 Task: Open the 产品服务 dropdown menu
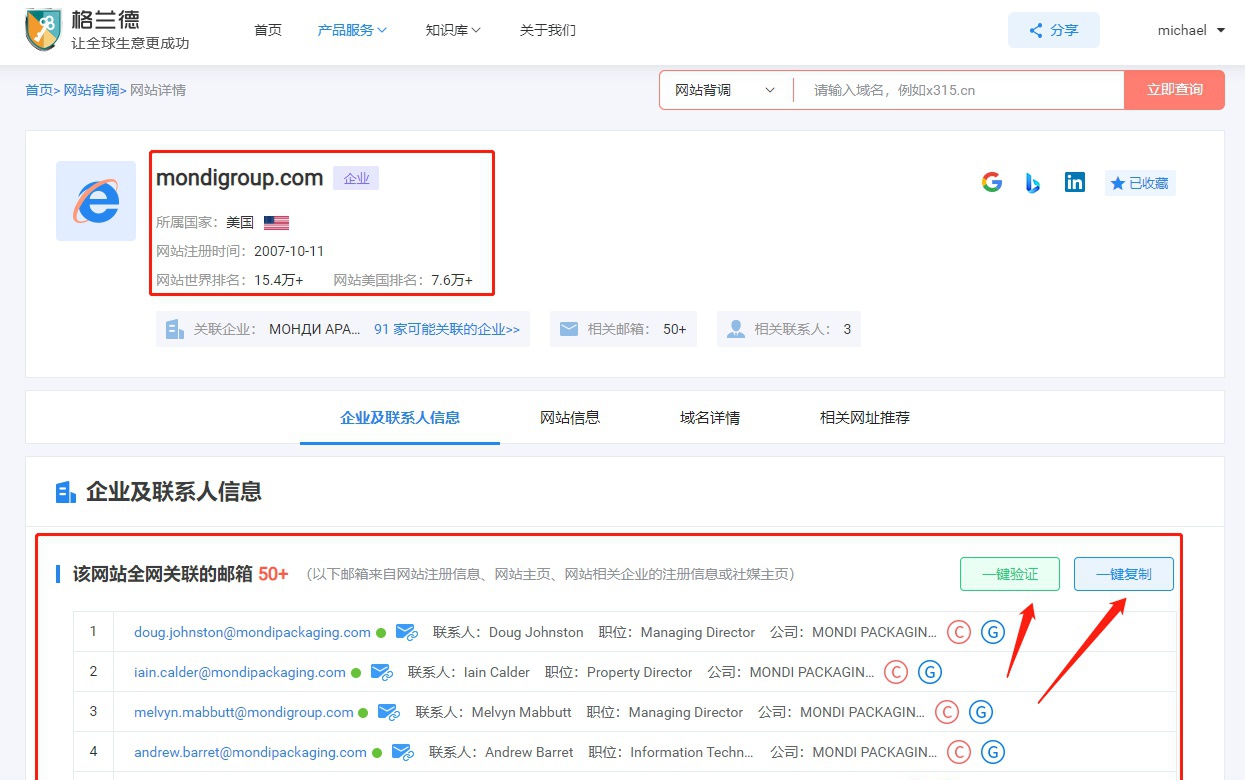[352, 30]
